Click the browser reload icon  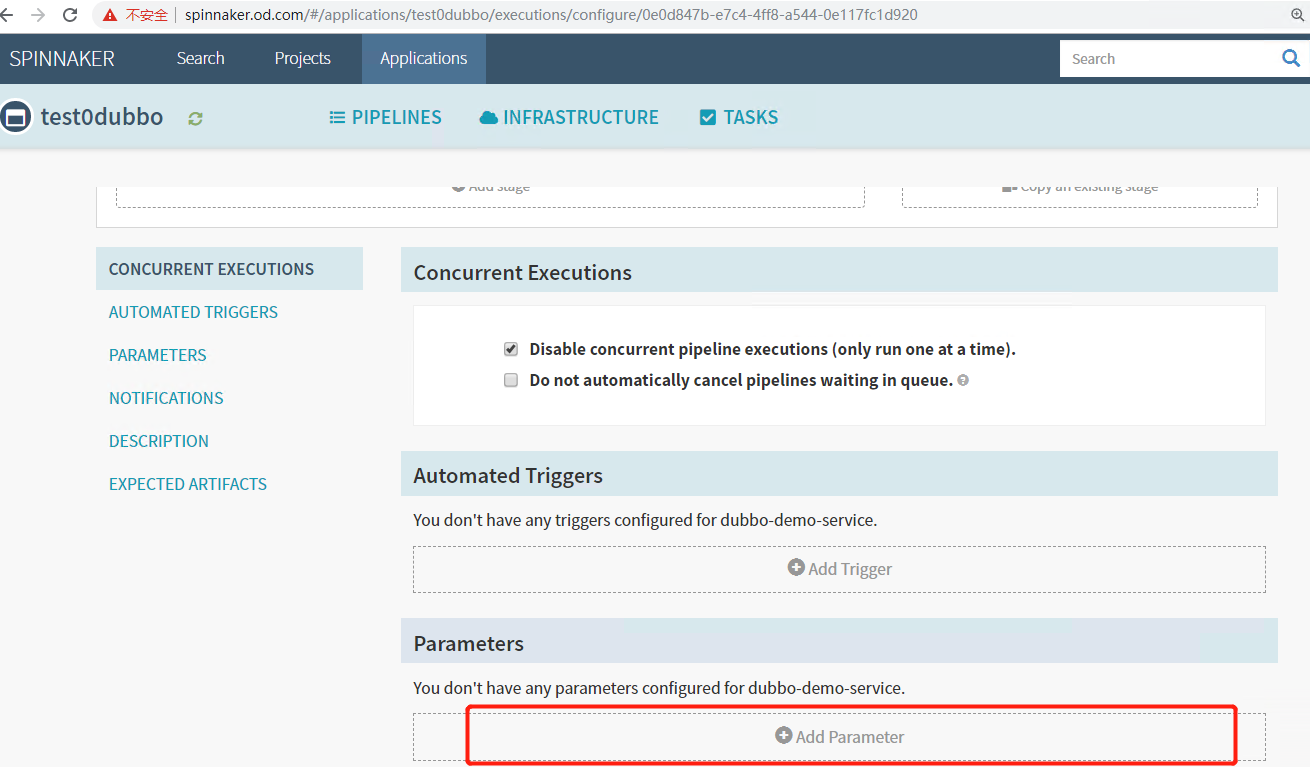pyautogui.click(x=70, y=15)
